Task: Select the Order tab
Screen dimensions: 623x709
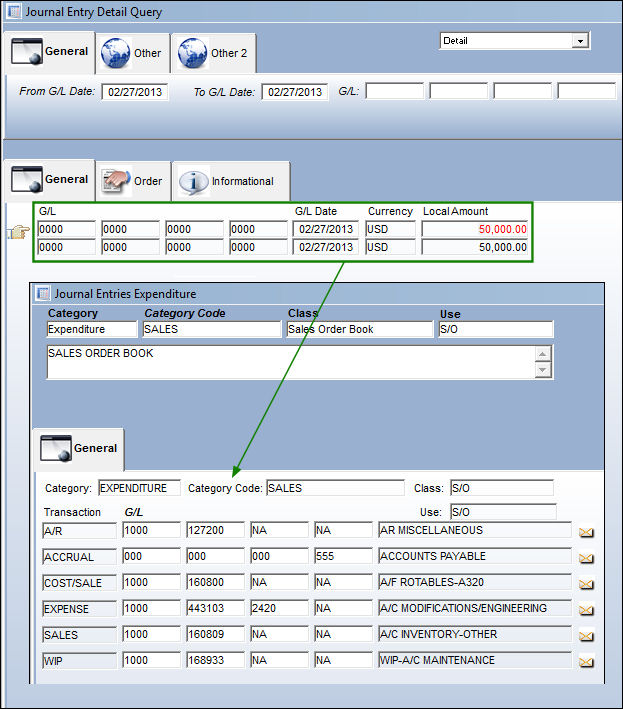Action: [133, 181]
